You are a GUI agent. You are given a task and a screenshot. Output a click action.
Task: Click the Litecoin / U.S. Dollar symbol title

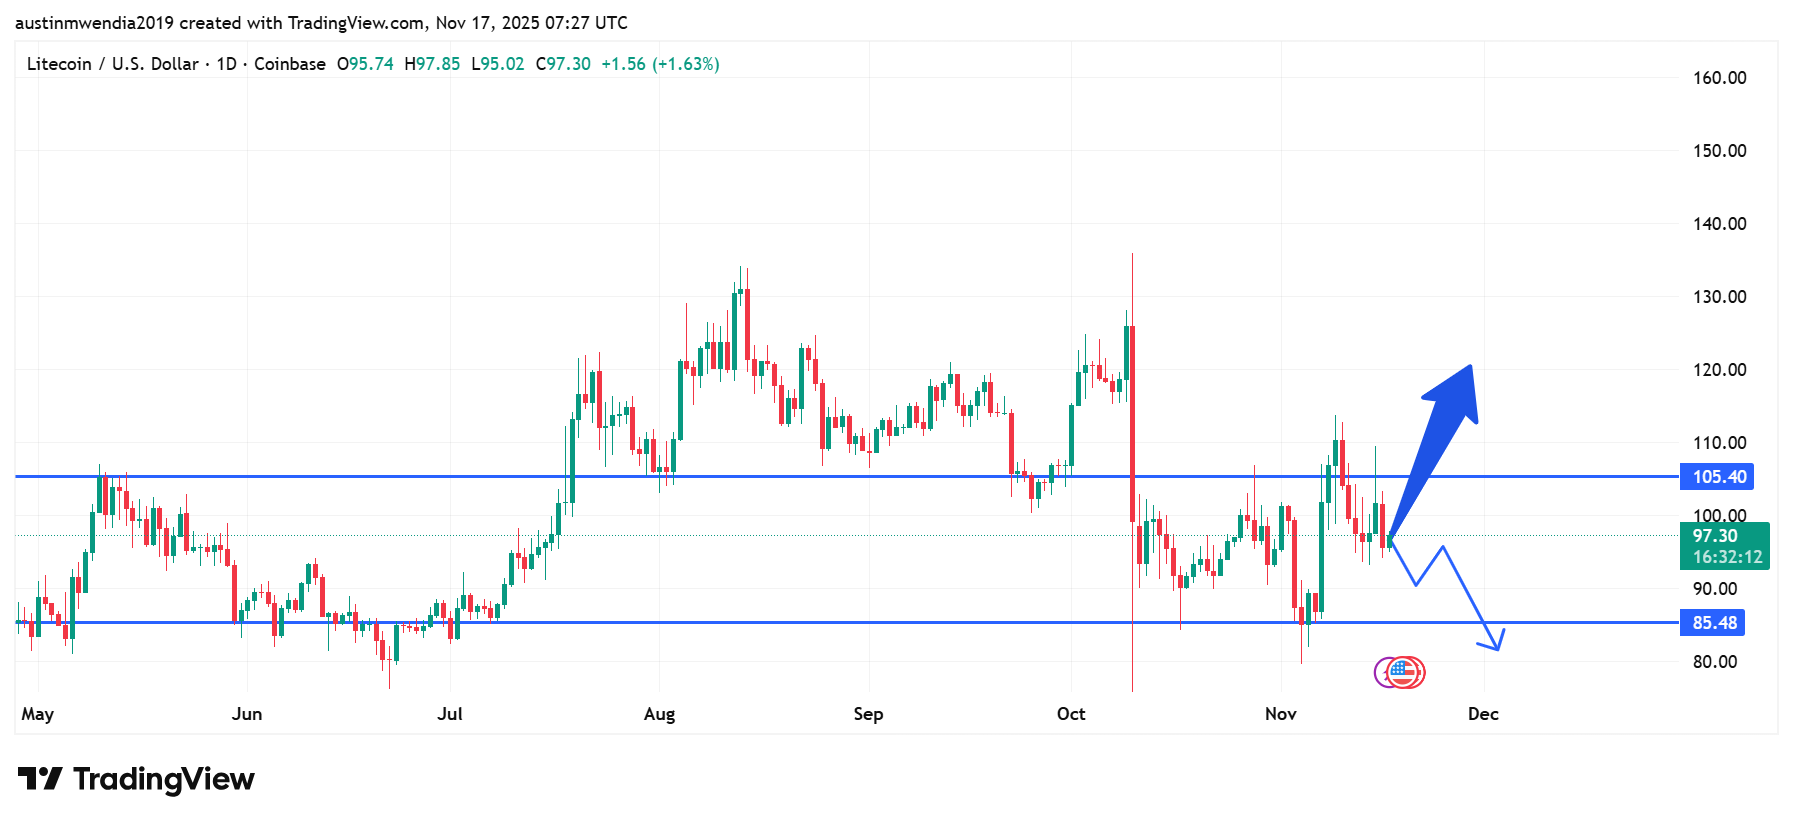pyautogui.click(x=112, y=64)
